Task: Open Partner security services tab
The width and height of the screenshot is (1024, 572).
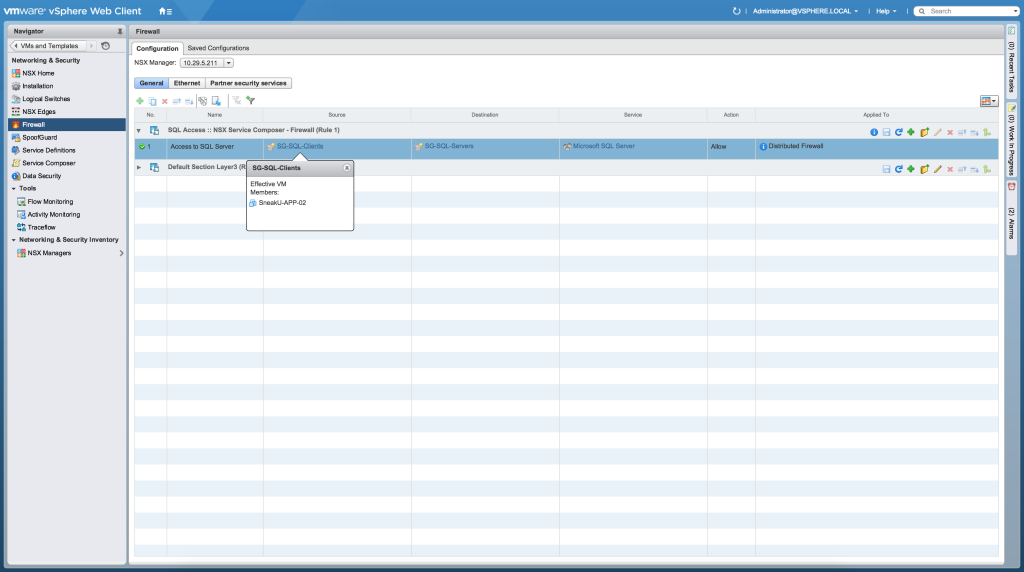Action: click(x=248, y=84)
